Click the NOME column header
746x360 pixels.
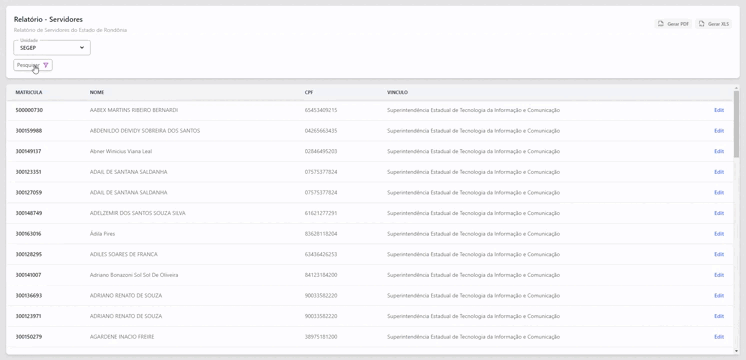click(97, 92)
